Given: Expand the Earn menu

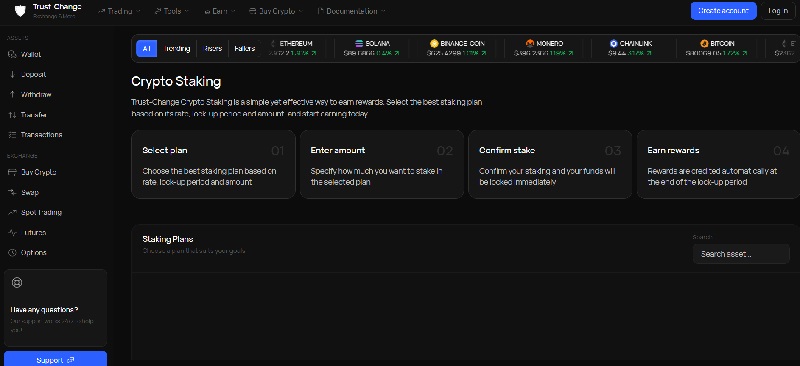Looking at the screenshot, I should [x=219, y=11].
